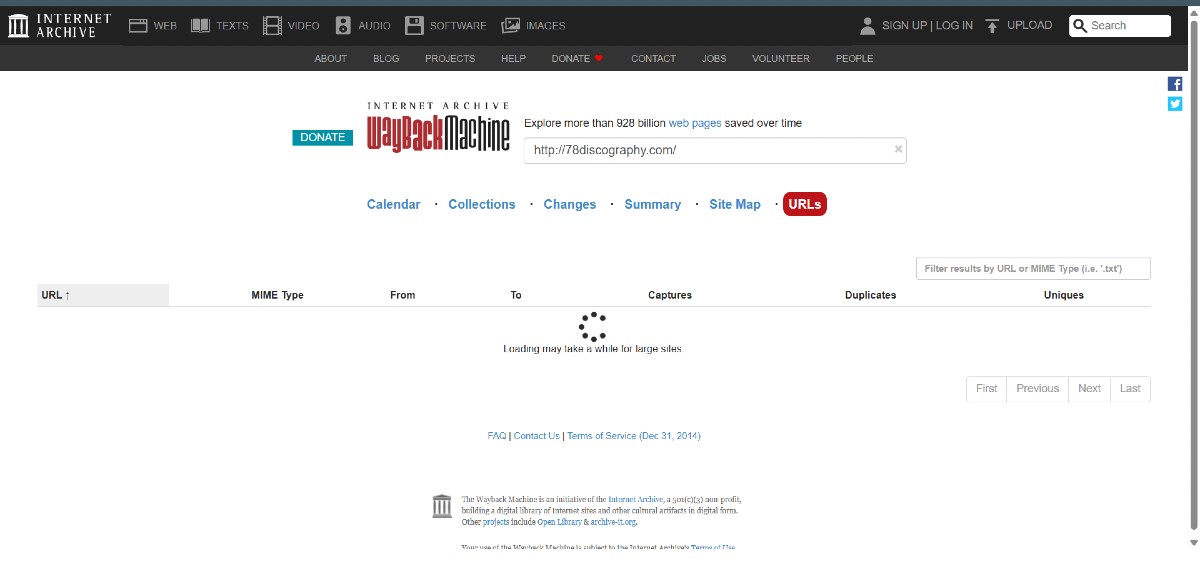Sort table by From column
Viewport: 1200px width, 568px height.
tap(403, 295)
